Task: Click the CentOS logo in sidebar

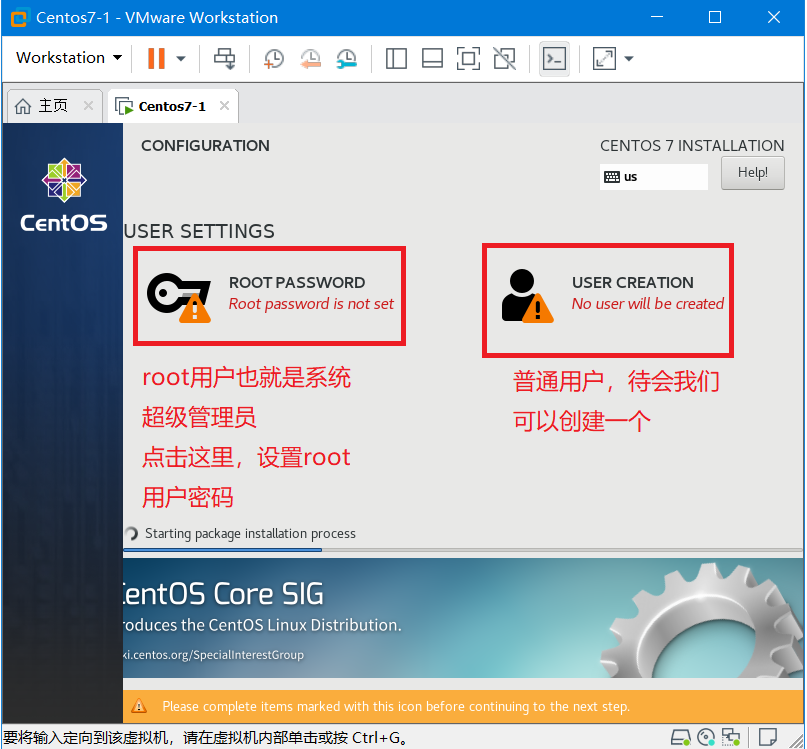Action: tap(64, 195)
